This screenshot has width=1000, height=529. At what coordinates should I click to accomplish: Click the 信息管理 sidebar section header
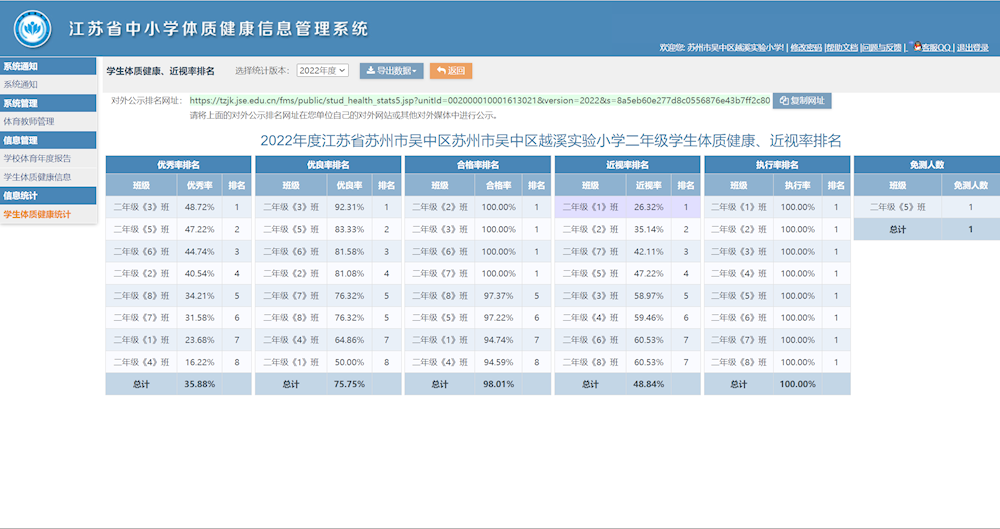48,140
